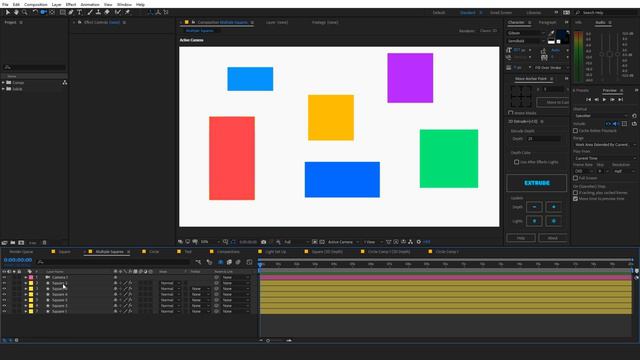Click the Move to Comp button
Image resolution: width=640 pixels, height=360 pixels.
(x=553, y=102)
